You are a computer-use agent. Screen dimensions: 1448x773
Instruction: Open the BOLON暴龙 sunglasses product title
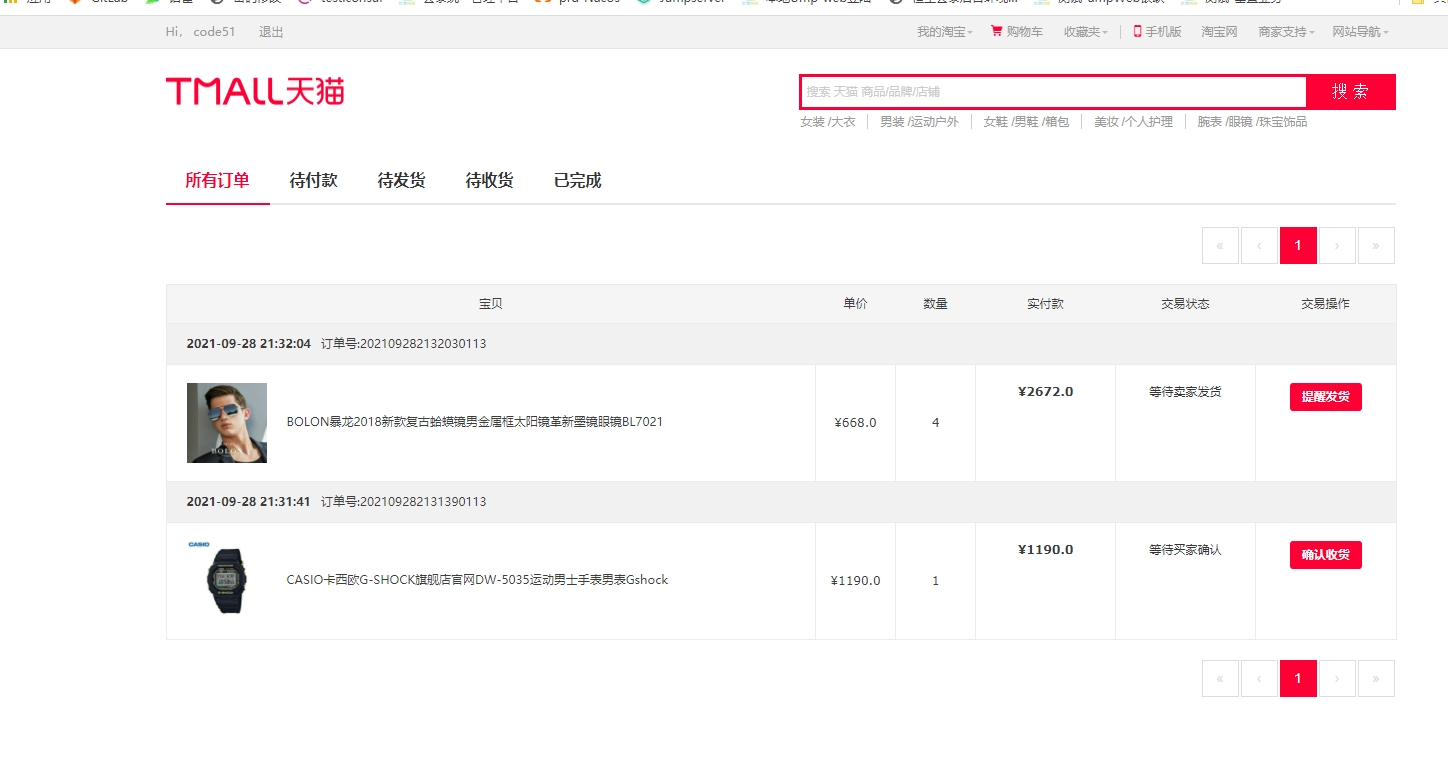[x=475, y=422]
